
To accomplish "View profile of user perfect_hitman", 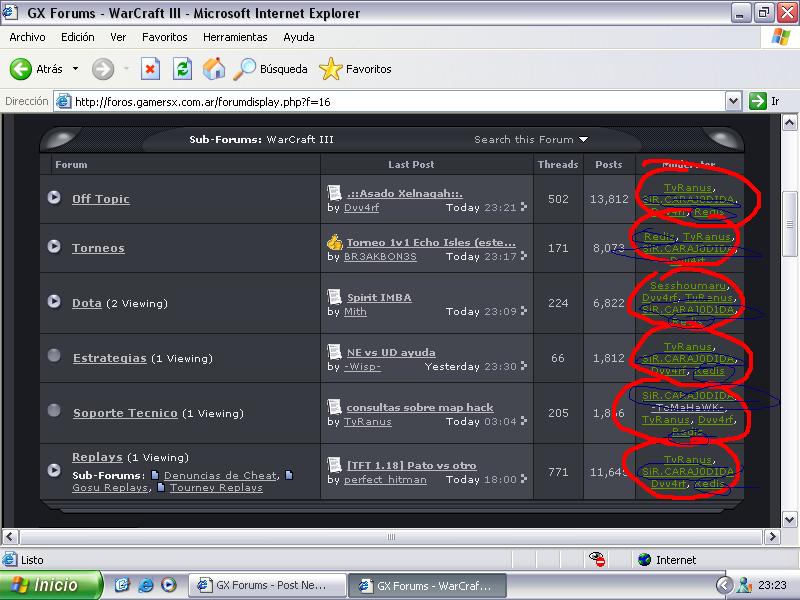I will [x=385, y=480].
